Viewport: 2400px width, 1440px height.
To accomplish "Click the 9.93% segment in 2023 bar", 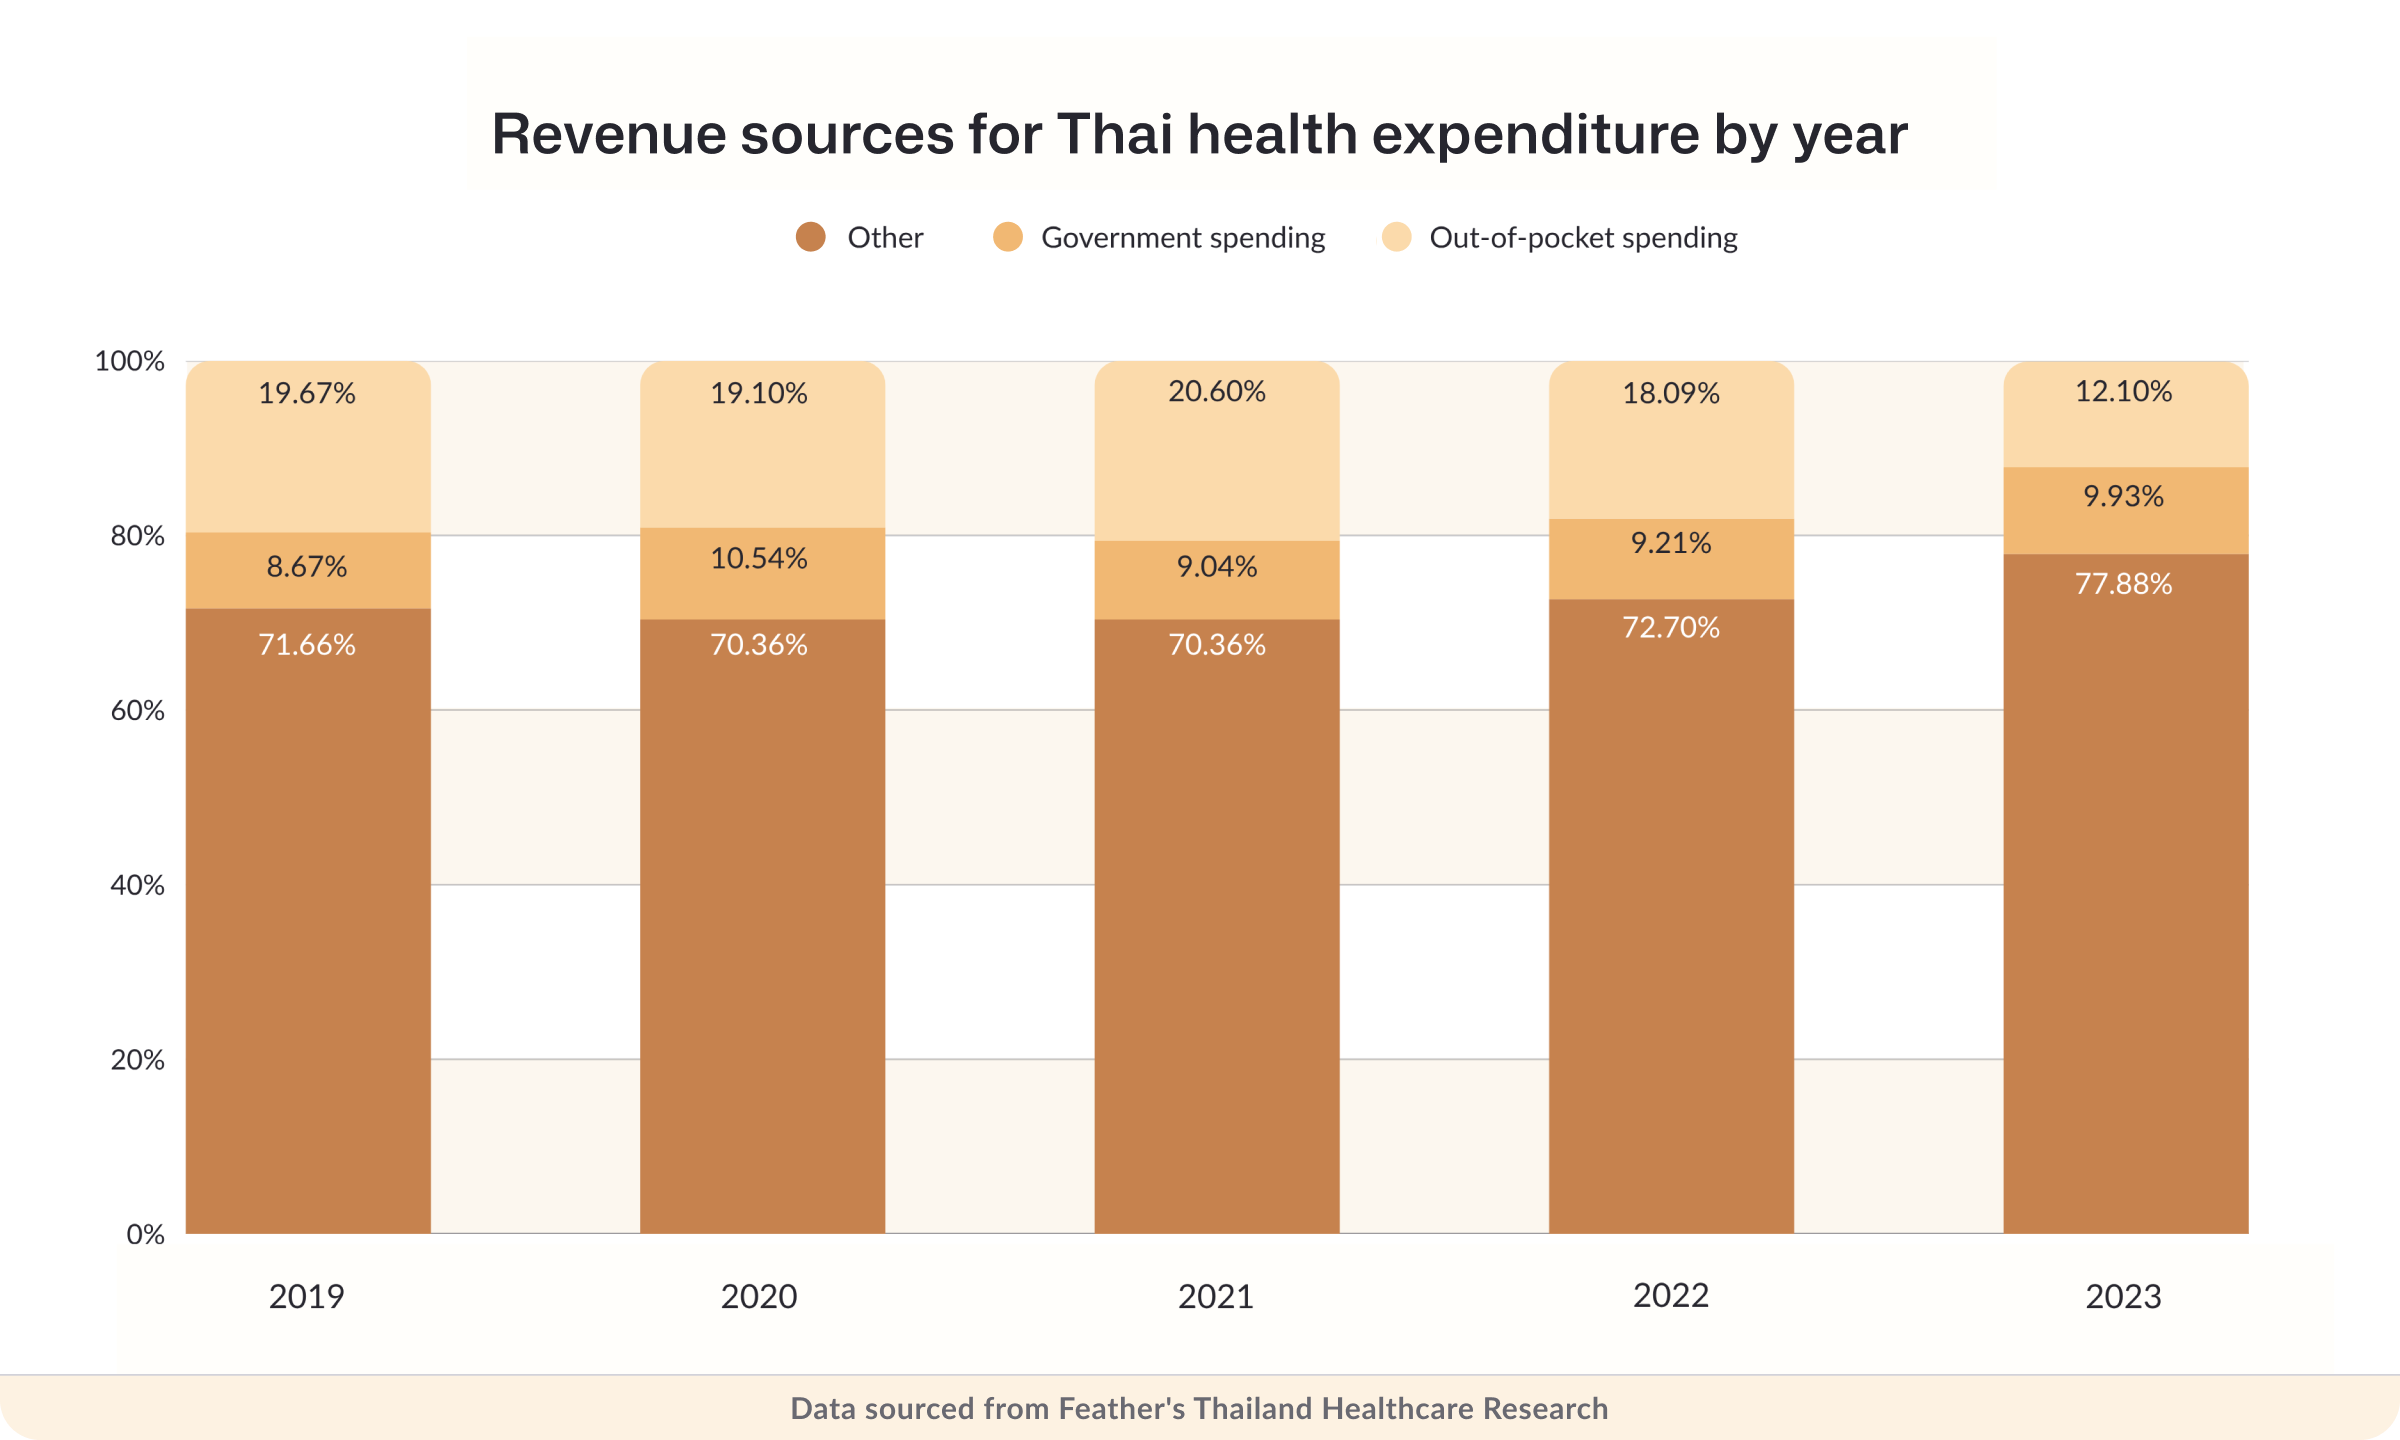I will coord(2126,511).
